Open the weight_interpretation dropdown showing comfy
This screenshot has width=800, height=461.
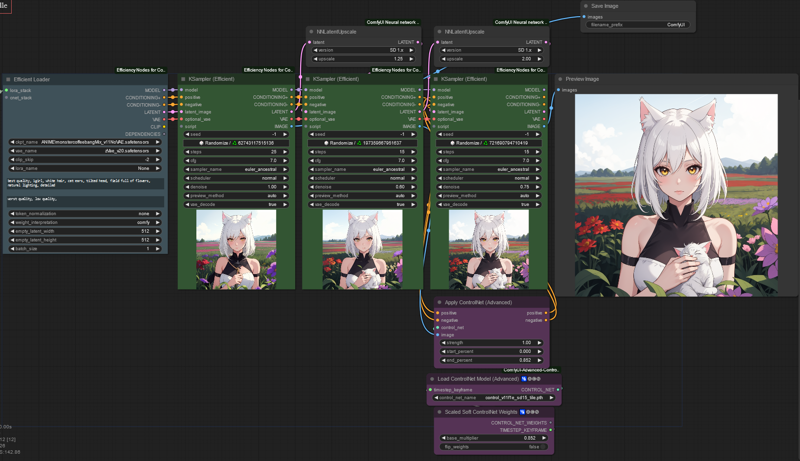tap(85, 222)
